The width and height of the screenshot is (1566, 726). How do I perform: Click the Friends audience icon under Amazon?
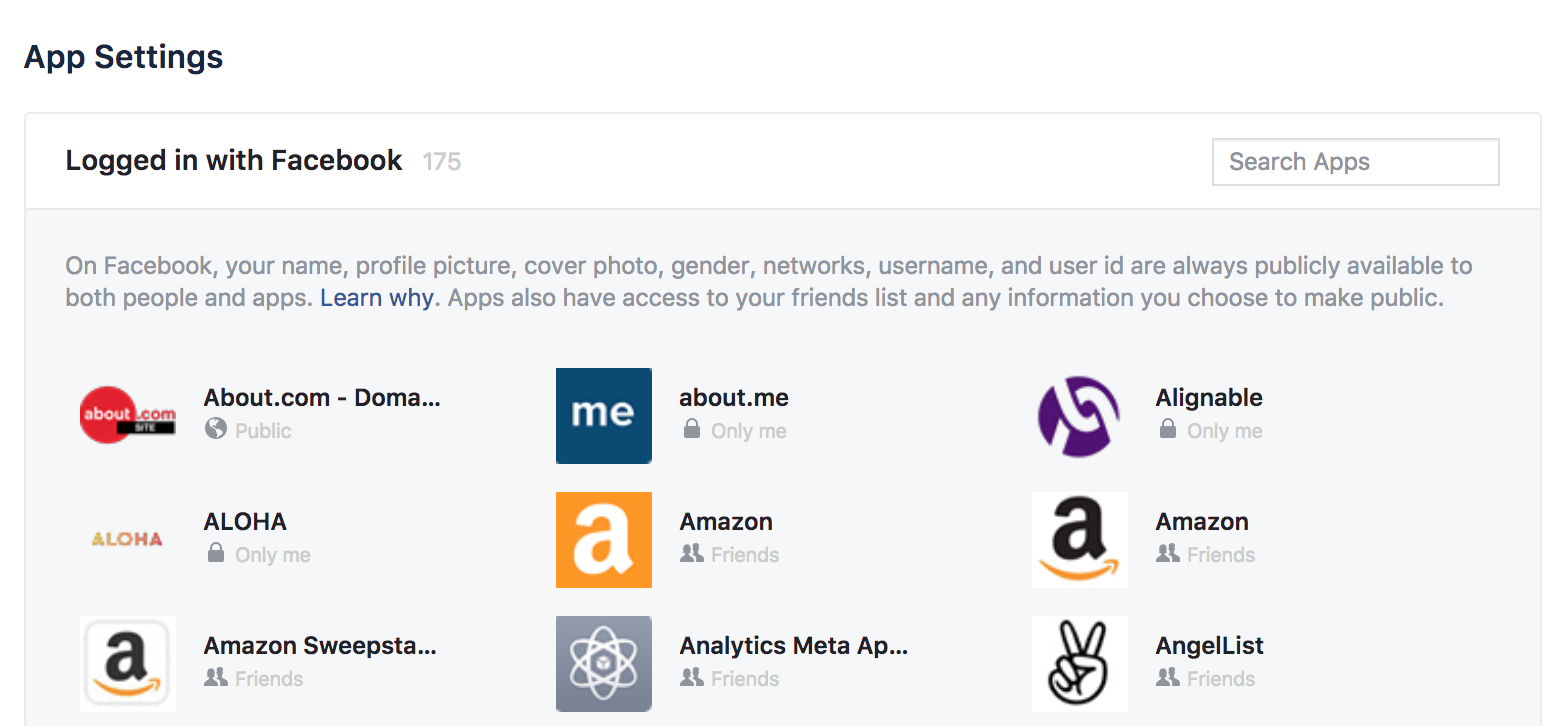click(691, 555)
